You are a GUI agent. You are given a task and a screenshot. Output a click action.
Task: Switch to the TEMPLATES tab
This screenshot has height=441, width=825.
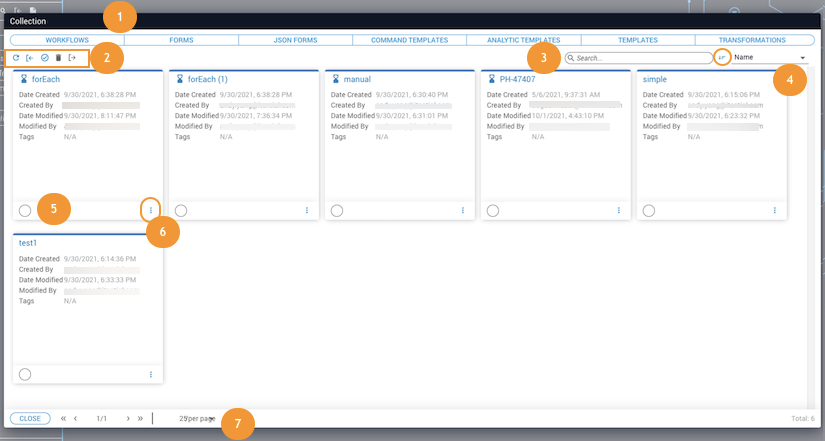(x=638, y=40)
